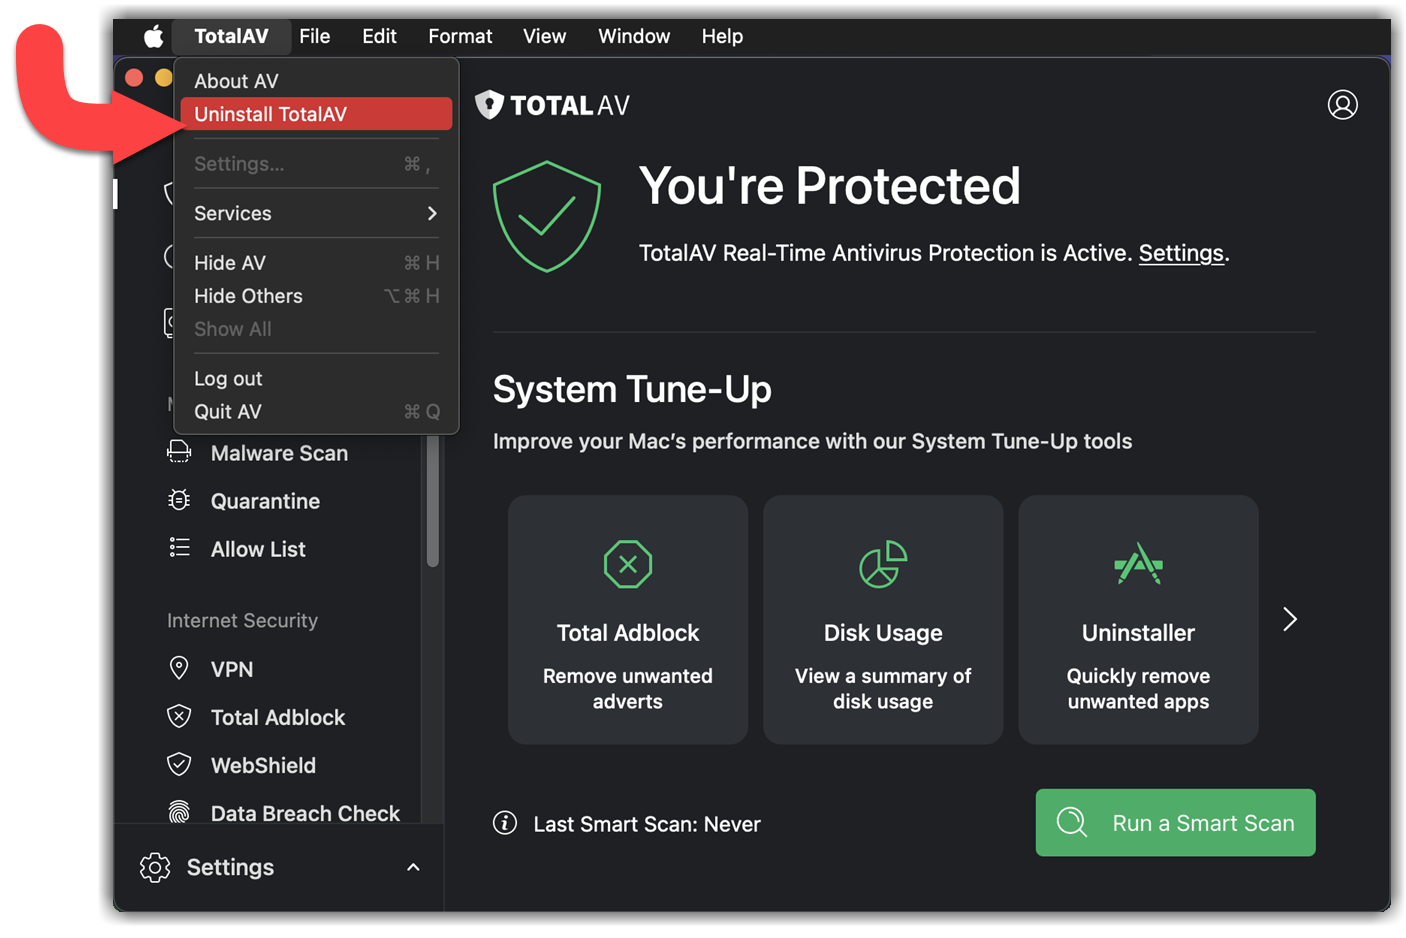Select WebShield in the sidebar
This screenshot has height=938, width=1406.
262,765
